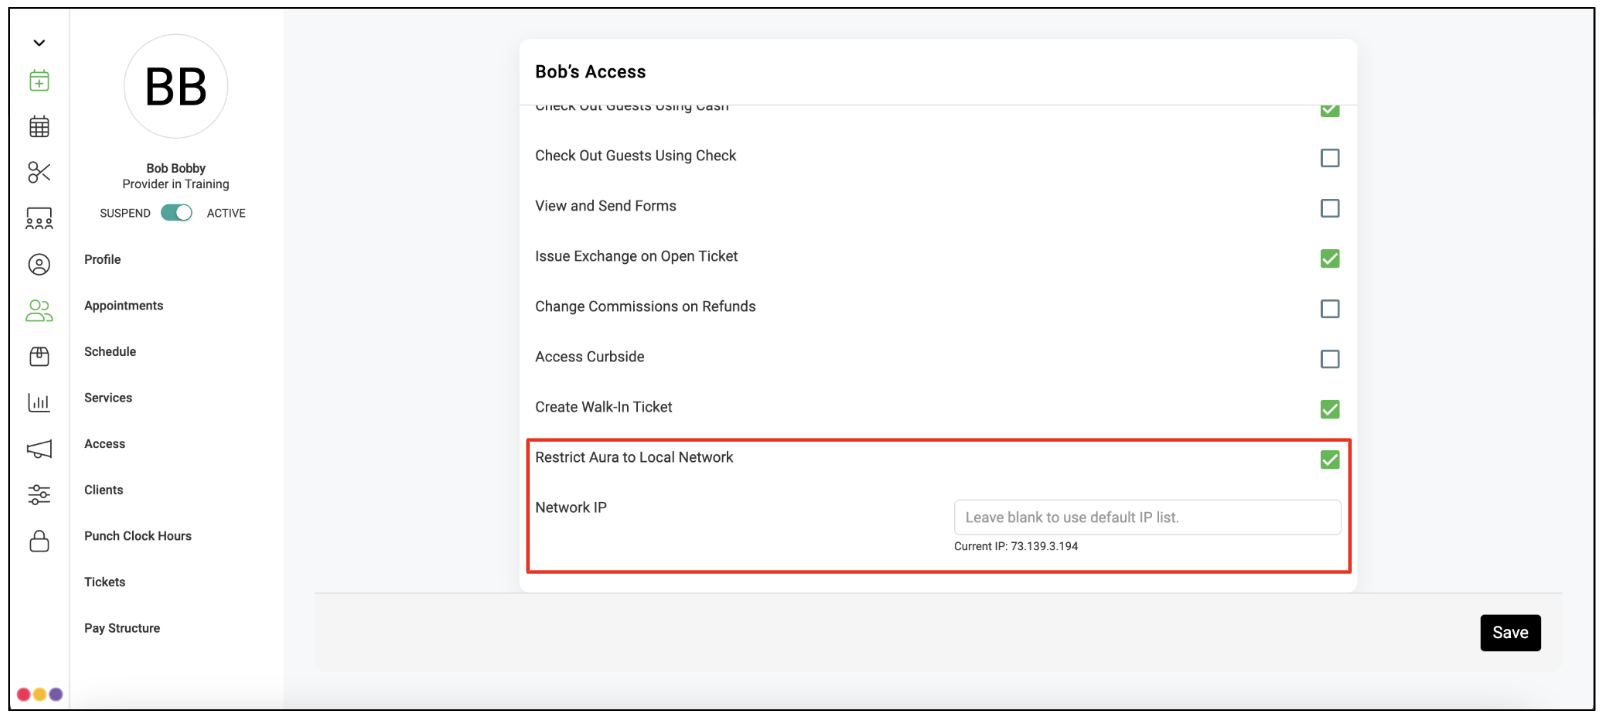Viewport: 1602px width, 722px height.
Task: Toggle the Suspend/Active switch for Bob
Action: (177, 213)
